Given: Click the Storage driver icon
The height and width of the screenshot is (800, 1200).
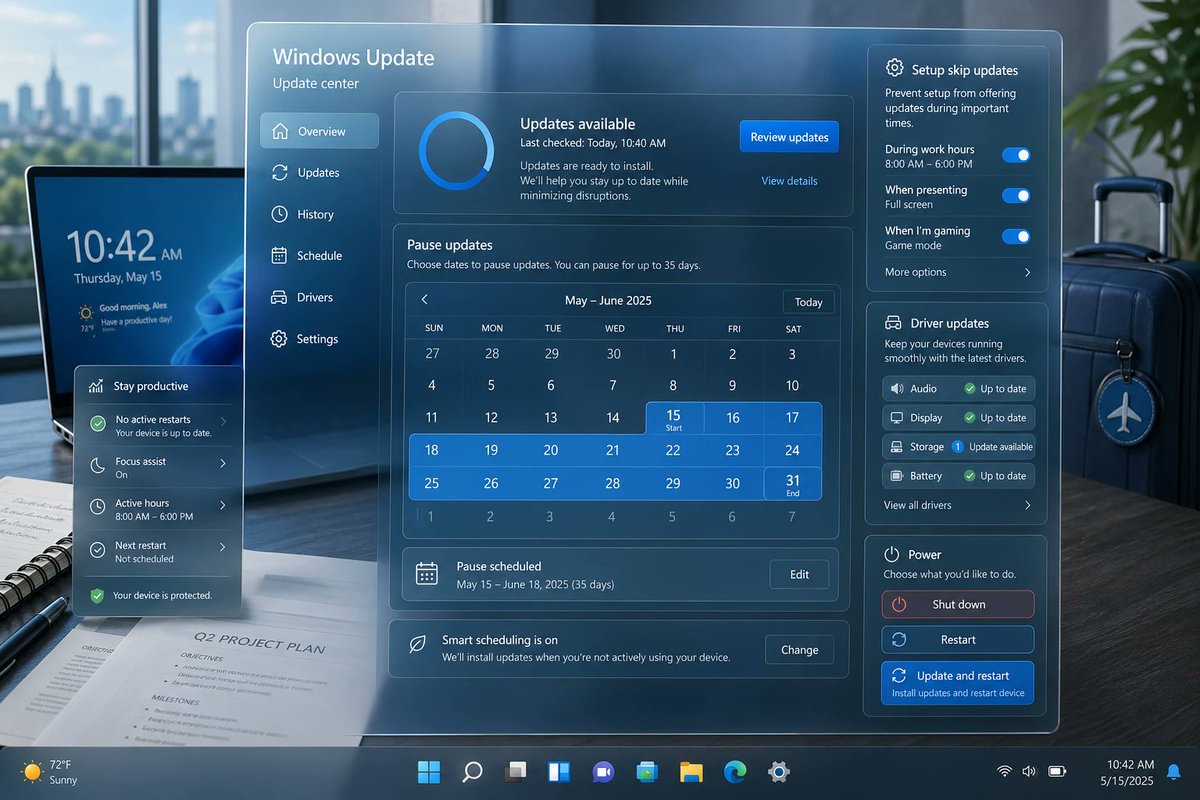Looking at the screenshot, I should [895, 447].
